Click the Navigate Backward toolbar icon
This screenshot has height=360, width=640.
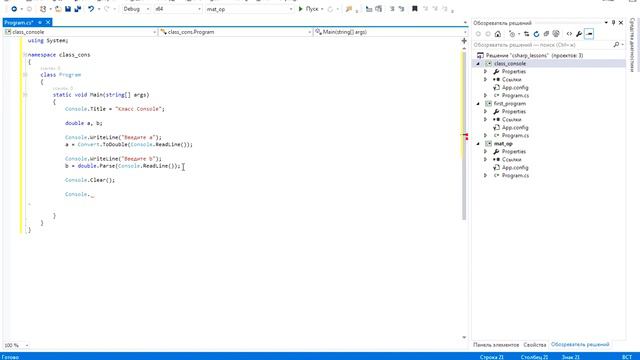(x=14, y=9)
